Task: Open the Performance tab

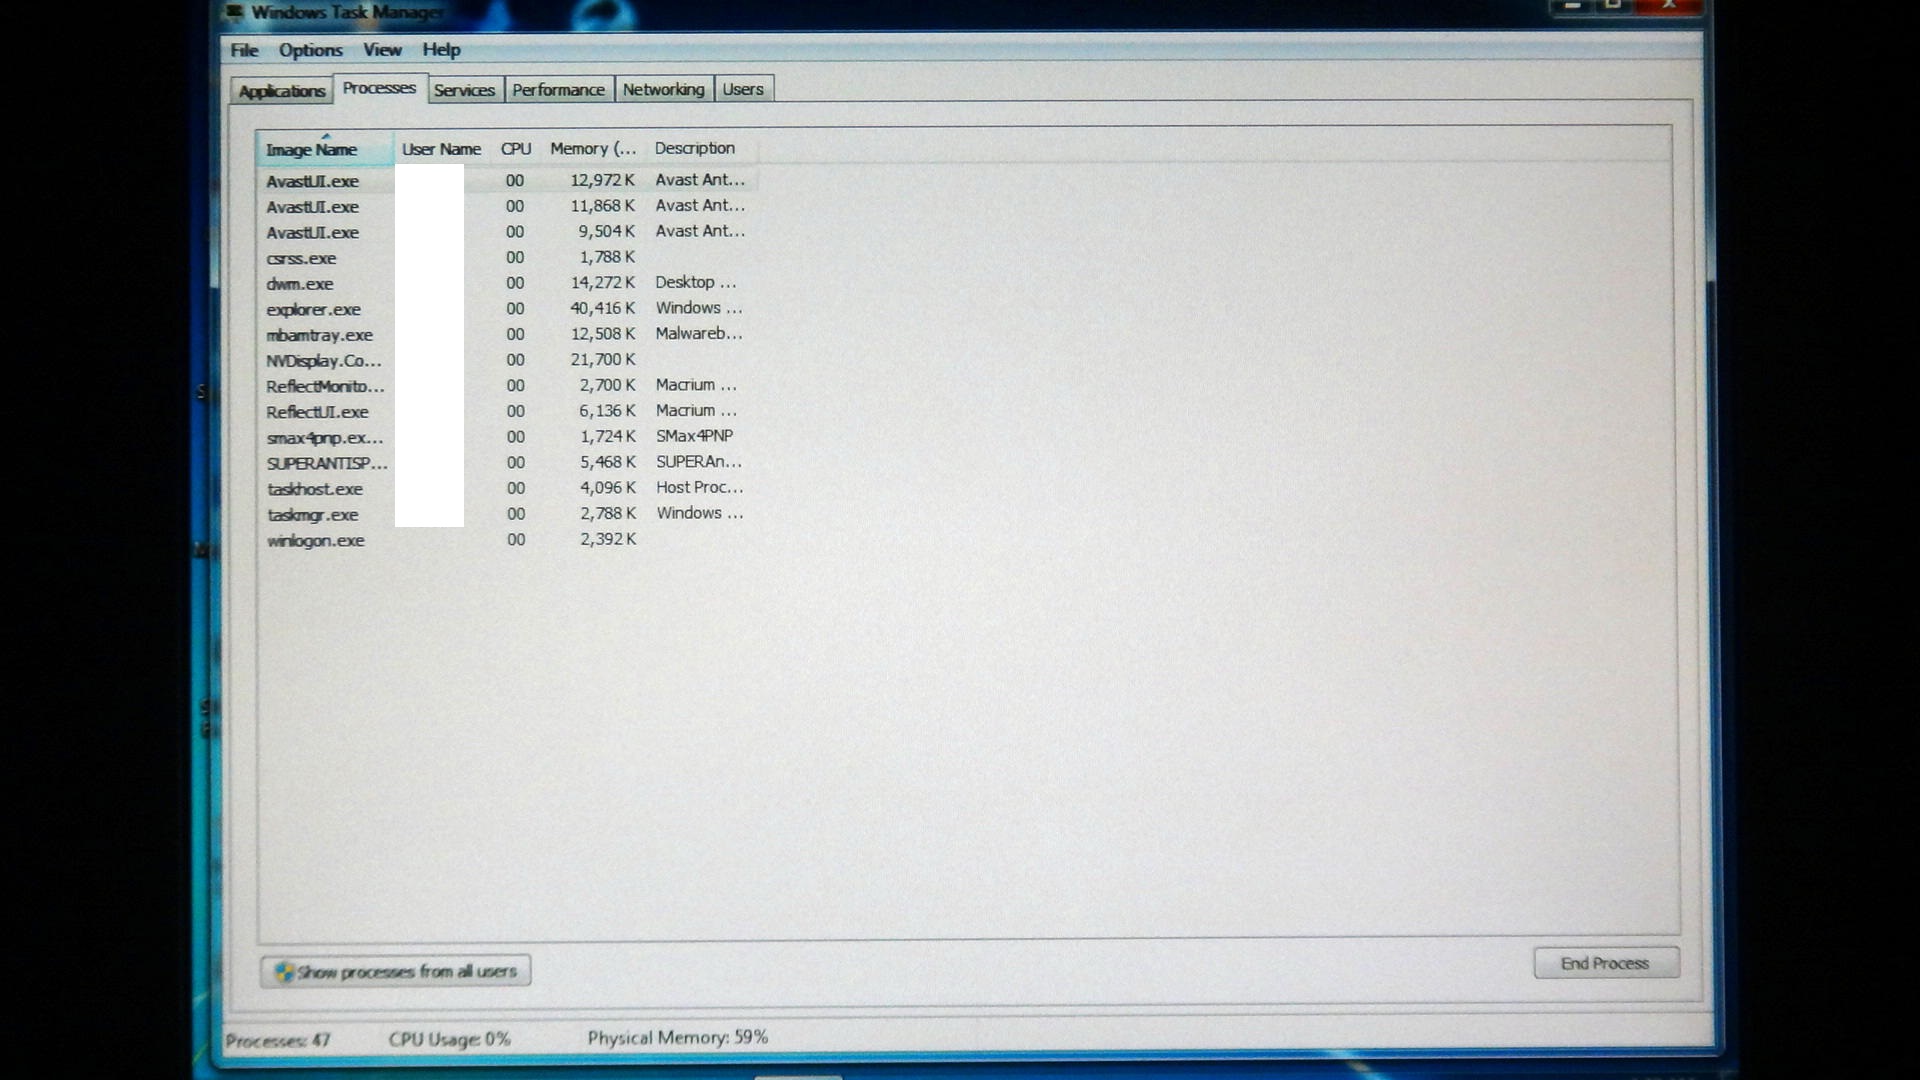Action: tap(558, 90)
